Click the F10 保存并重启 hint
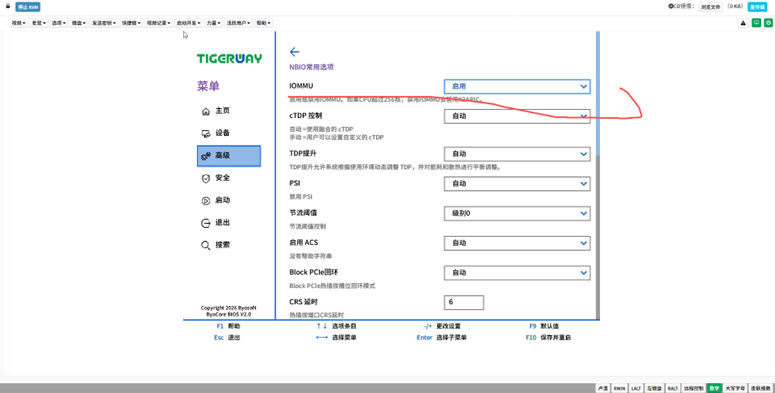Viewport: 775px width, 393px height. coord(548,338)
